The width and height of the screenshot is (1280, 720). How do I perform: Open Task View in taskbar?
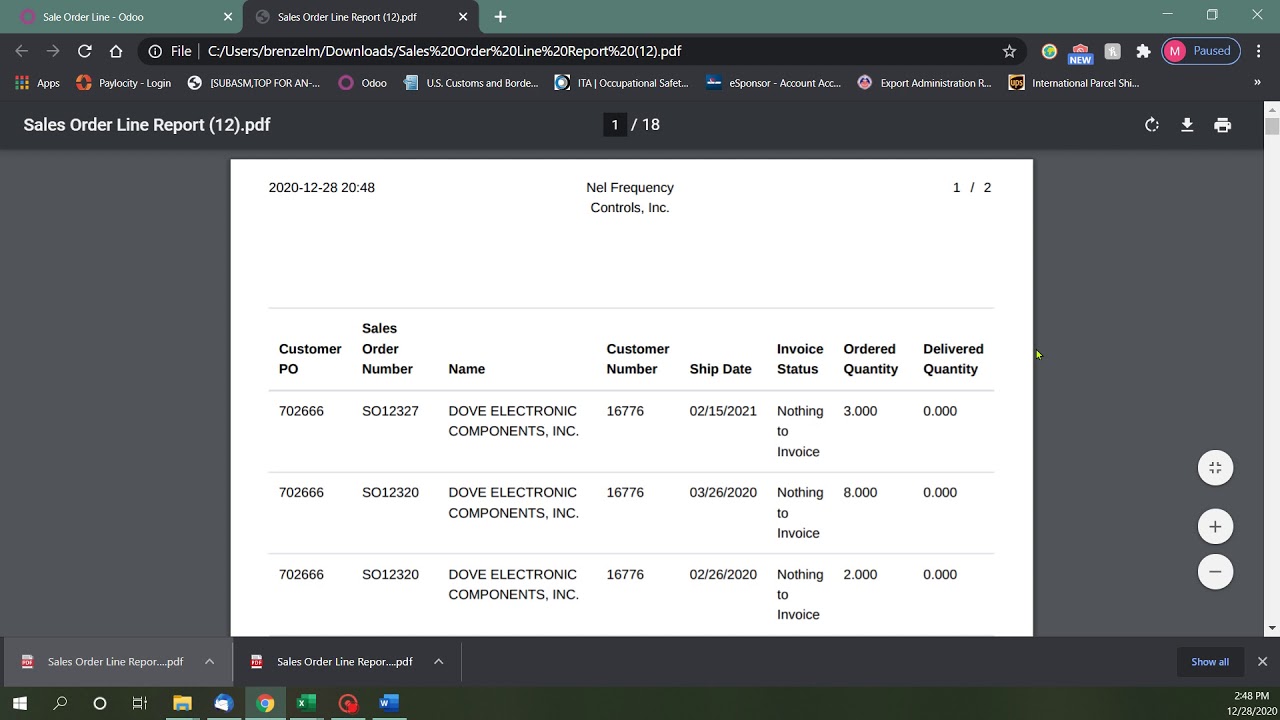140,703
